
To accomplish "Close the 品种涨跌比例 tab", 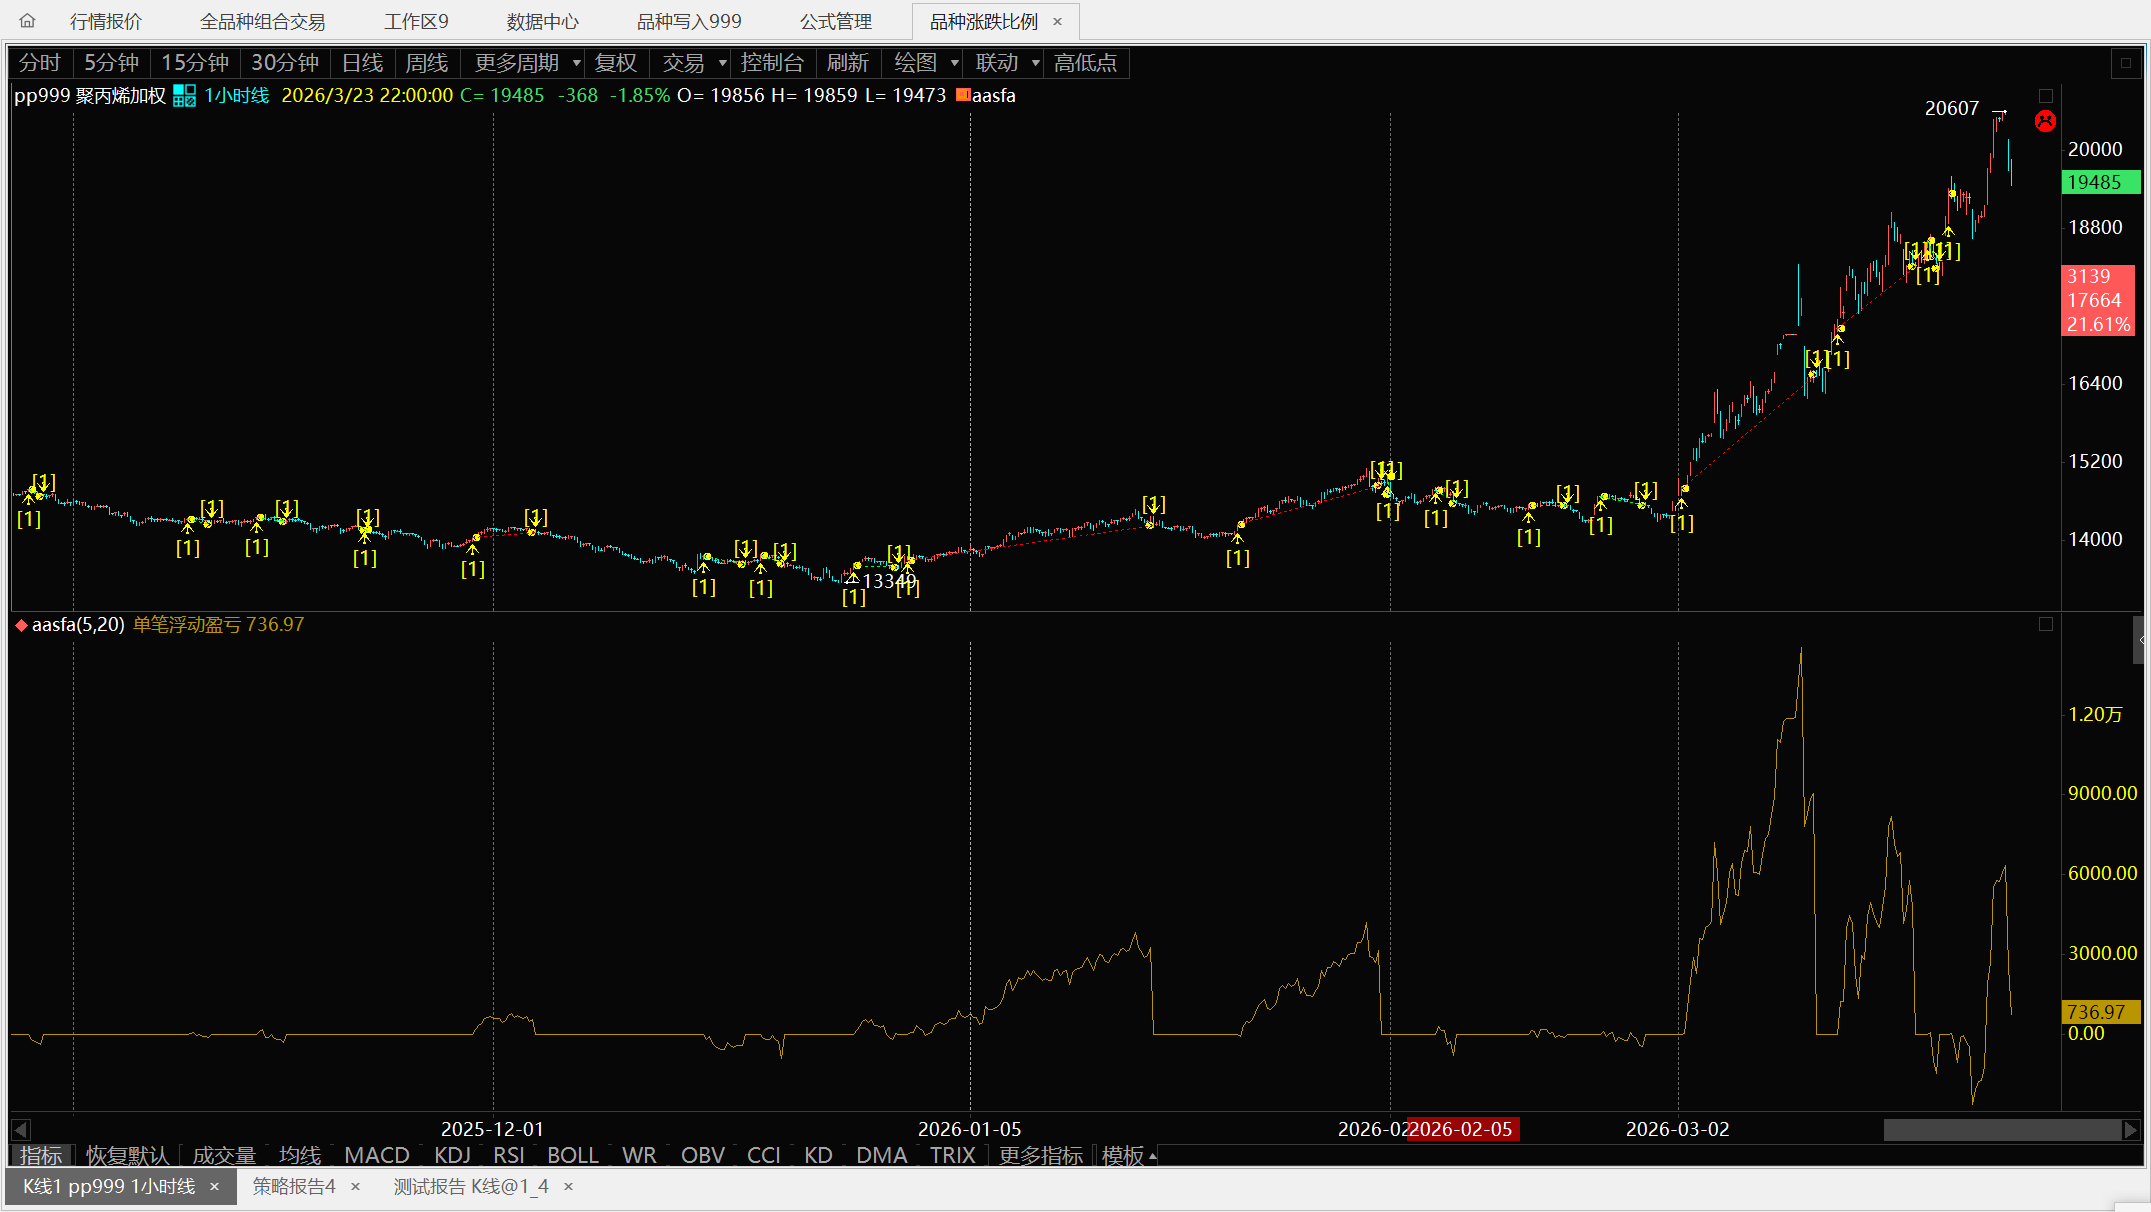I will (1057, 21).
